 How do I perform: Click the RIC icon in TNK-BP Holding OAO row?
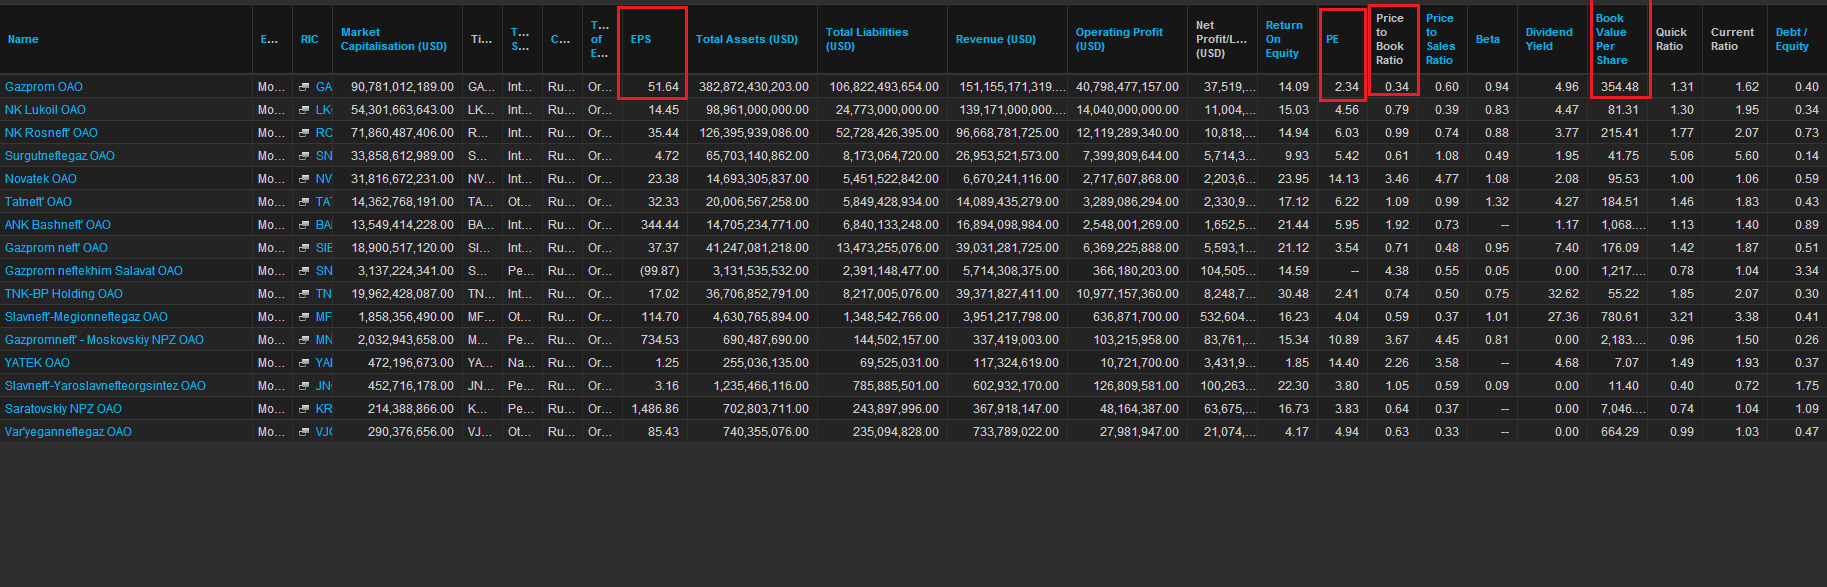304,294
